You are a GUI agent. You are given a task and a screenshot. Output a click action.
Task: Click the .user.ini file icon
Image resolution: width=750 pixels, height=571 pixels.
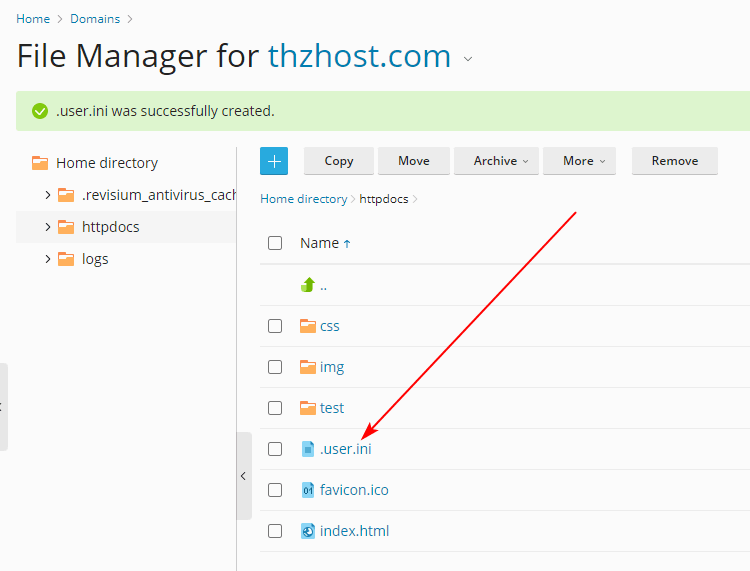(308, 449)
